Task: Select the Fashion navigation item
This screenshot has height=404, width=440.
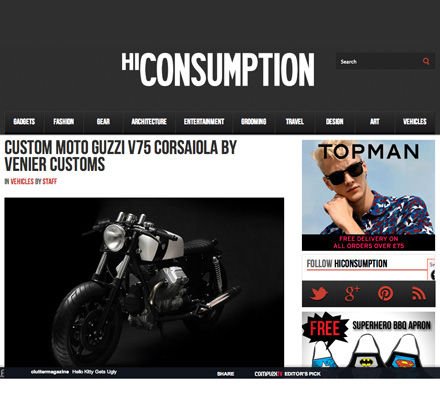Action: point(64,121)
